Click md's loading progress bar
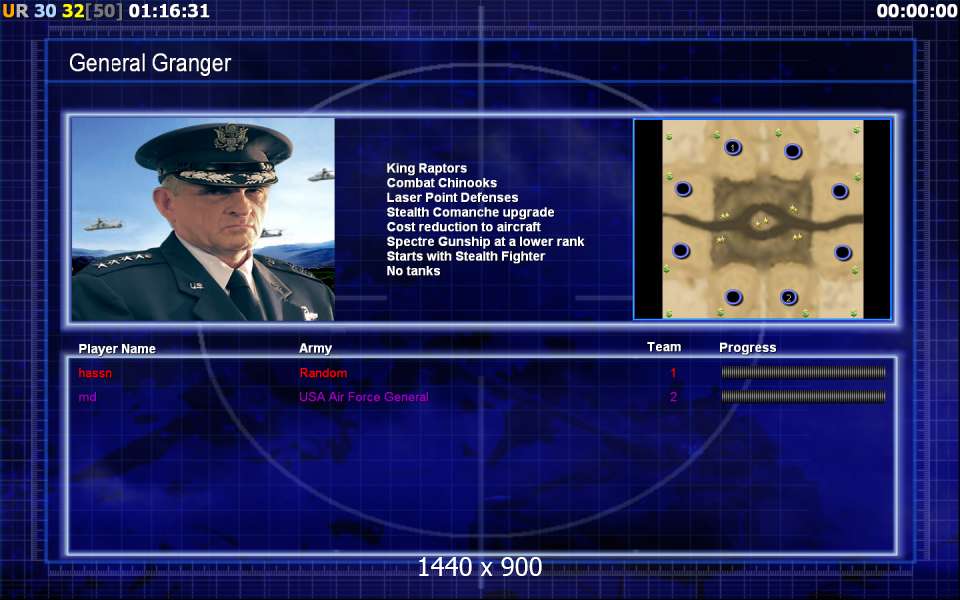Screen dimensions: 960x600 803,397
